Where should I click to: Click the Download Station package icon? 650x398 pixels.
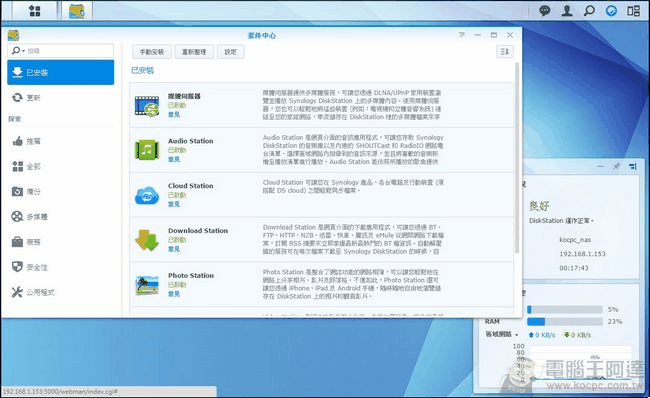(x=147, y=240)
